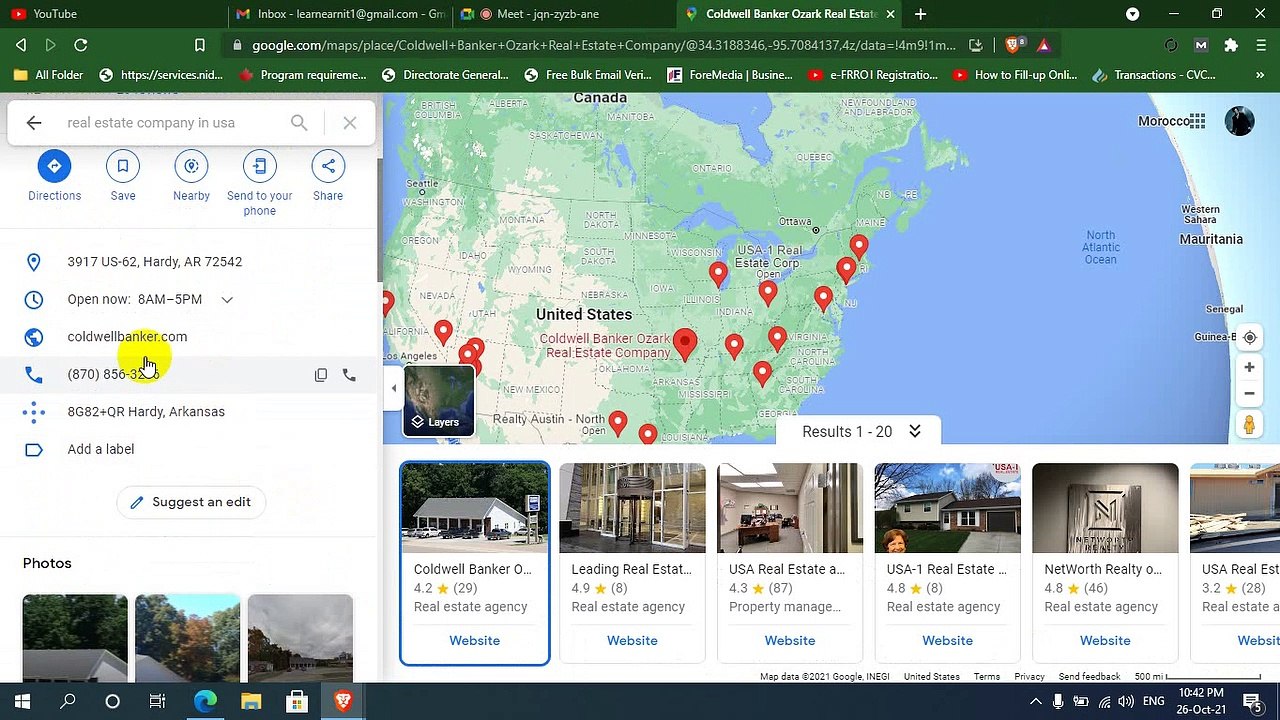Select the Street View pegman icon
Image resolution: width=1280 pixels, height=720 pixels.
1249,425
